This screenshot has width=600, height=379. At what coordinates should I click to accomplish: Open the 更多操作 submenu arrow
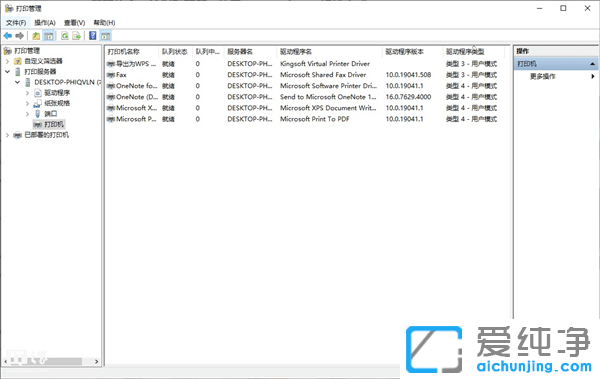(x=592, y=77)
